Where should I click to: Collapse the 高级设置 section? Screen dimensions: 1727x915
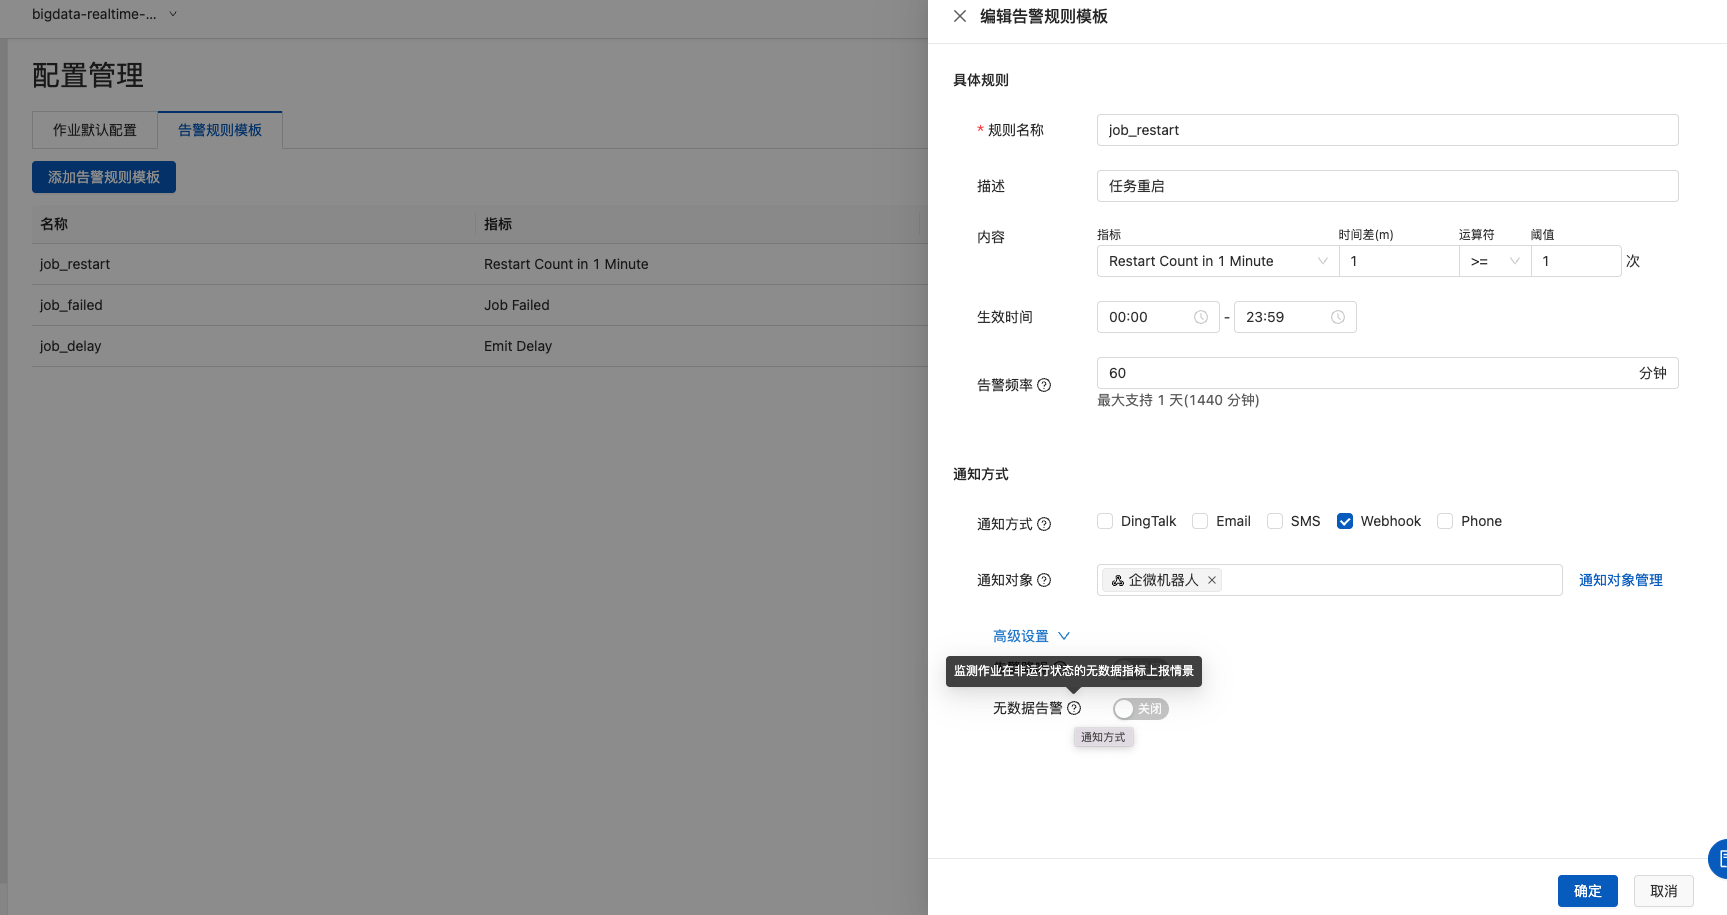(x=1031, y=636)
